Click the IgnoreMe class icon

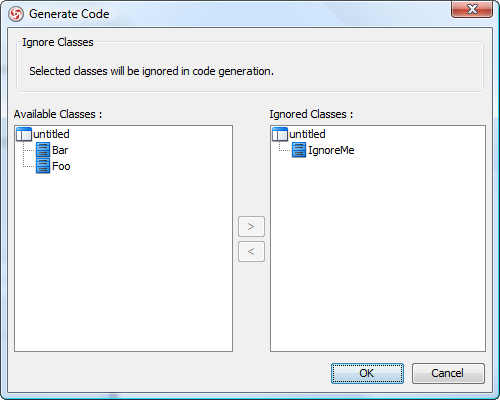tap(299, 150)
